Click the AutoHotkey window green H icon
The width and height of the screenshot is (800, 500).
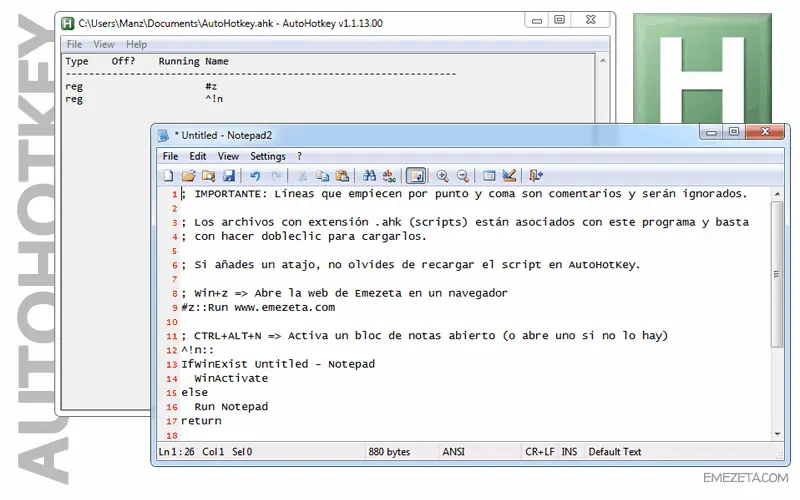(x=67, y=23)
